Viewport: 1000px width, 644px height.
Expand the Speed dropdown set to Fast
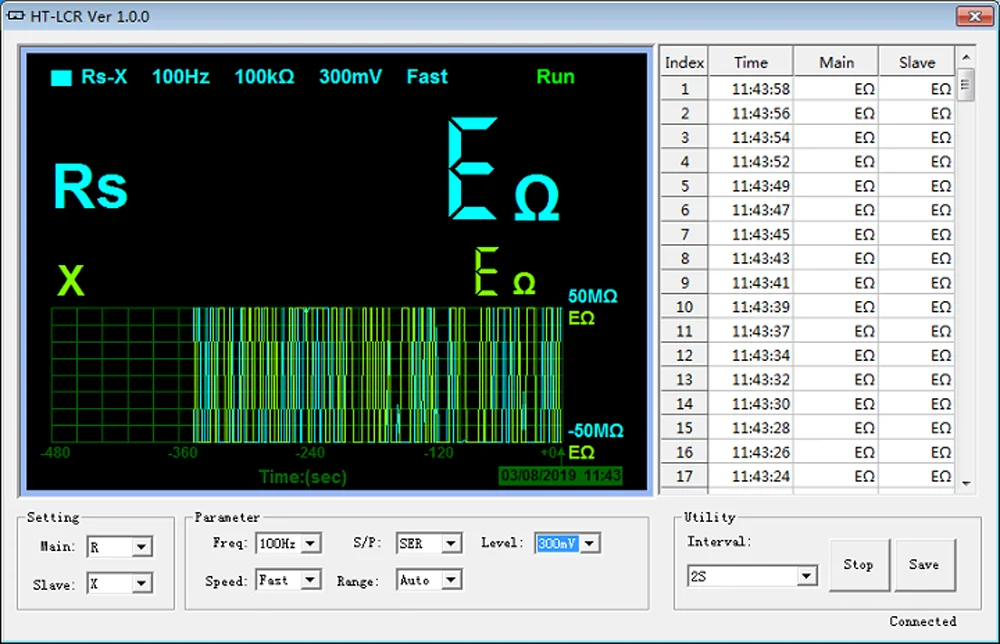pos(310,580)
